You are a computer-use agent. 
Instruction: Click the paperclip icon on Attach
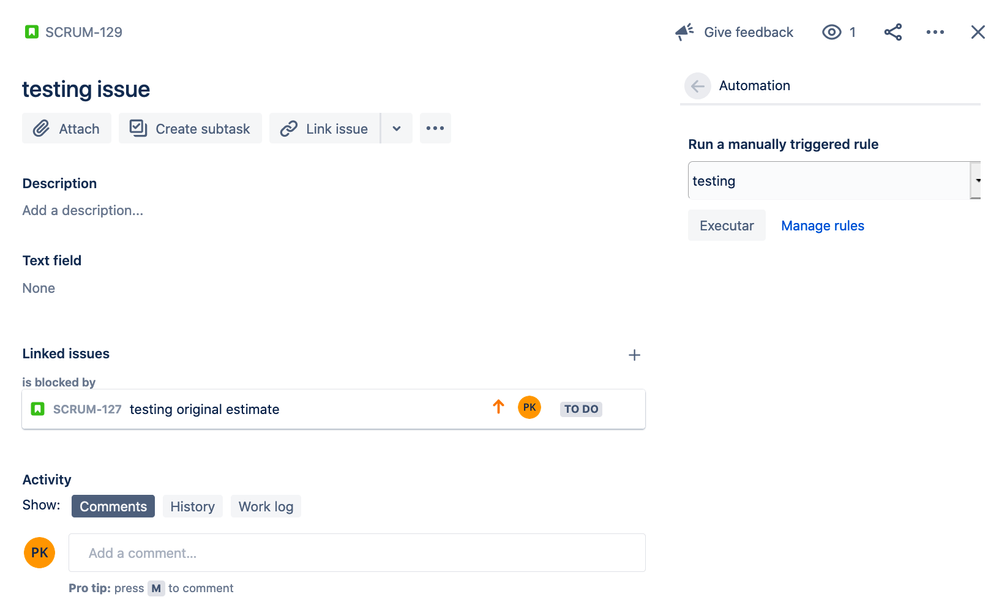pyautogui.click(x=41, y=128)
